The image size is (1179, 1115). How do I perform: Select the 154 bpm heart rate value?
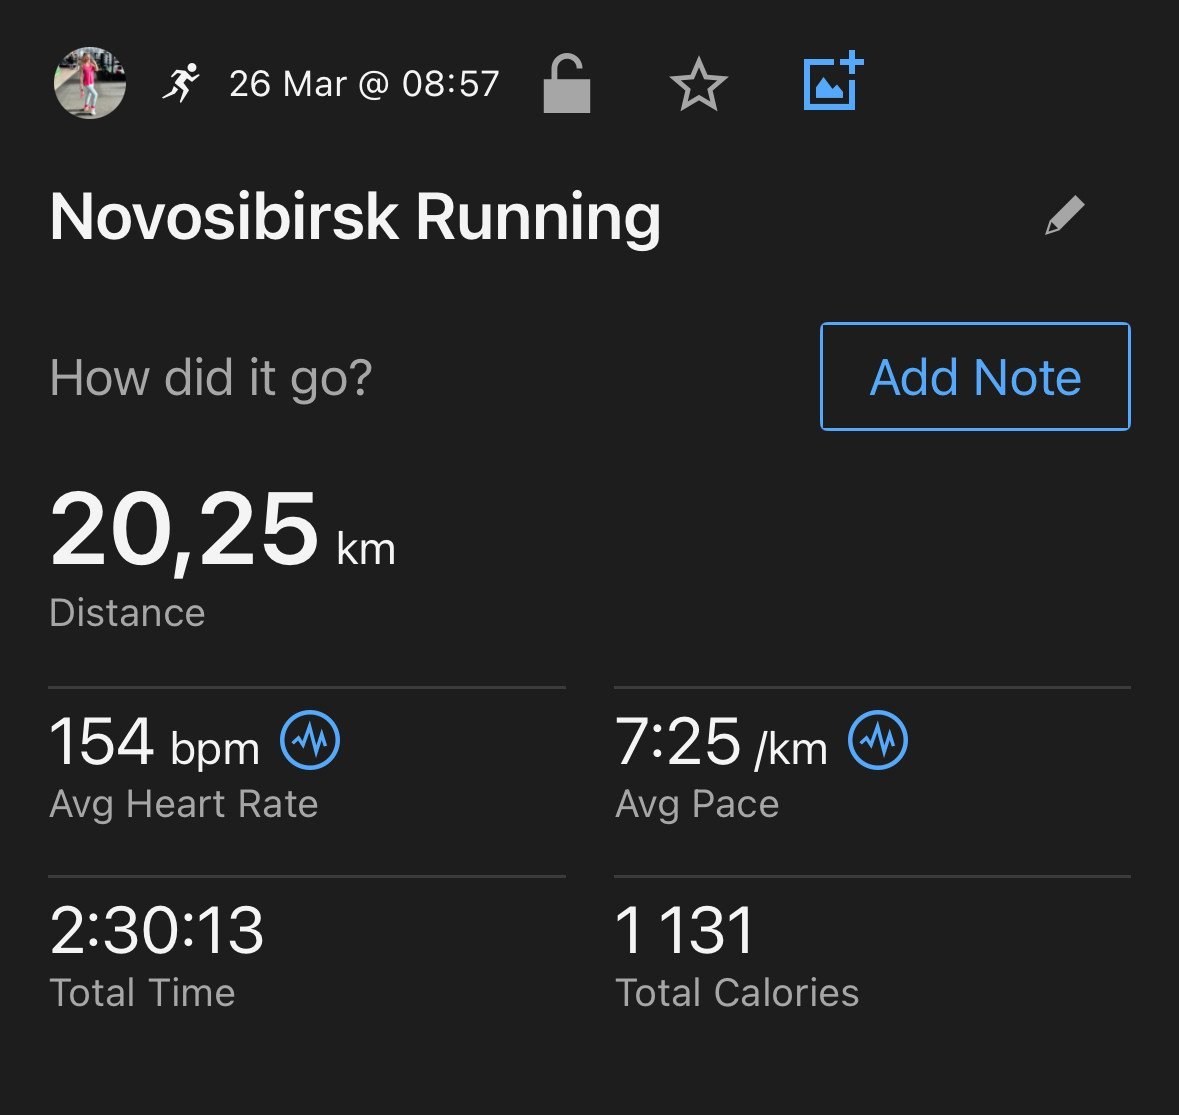click(154, 744)
